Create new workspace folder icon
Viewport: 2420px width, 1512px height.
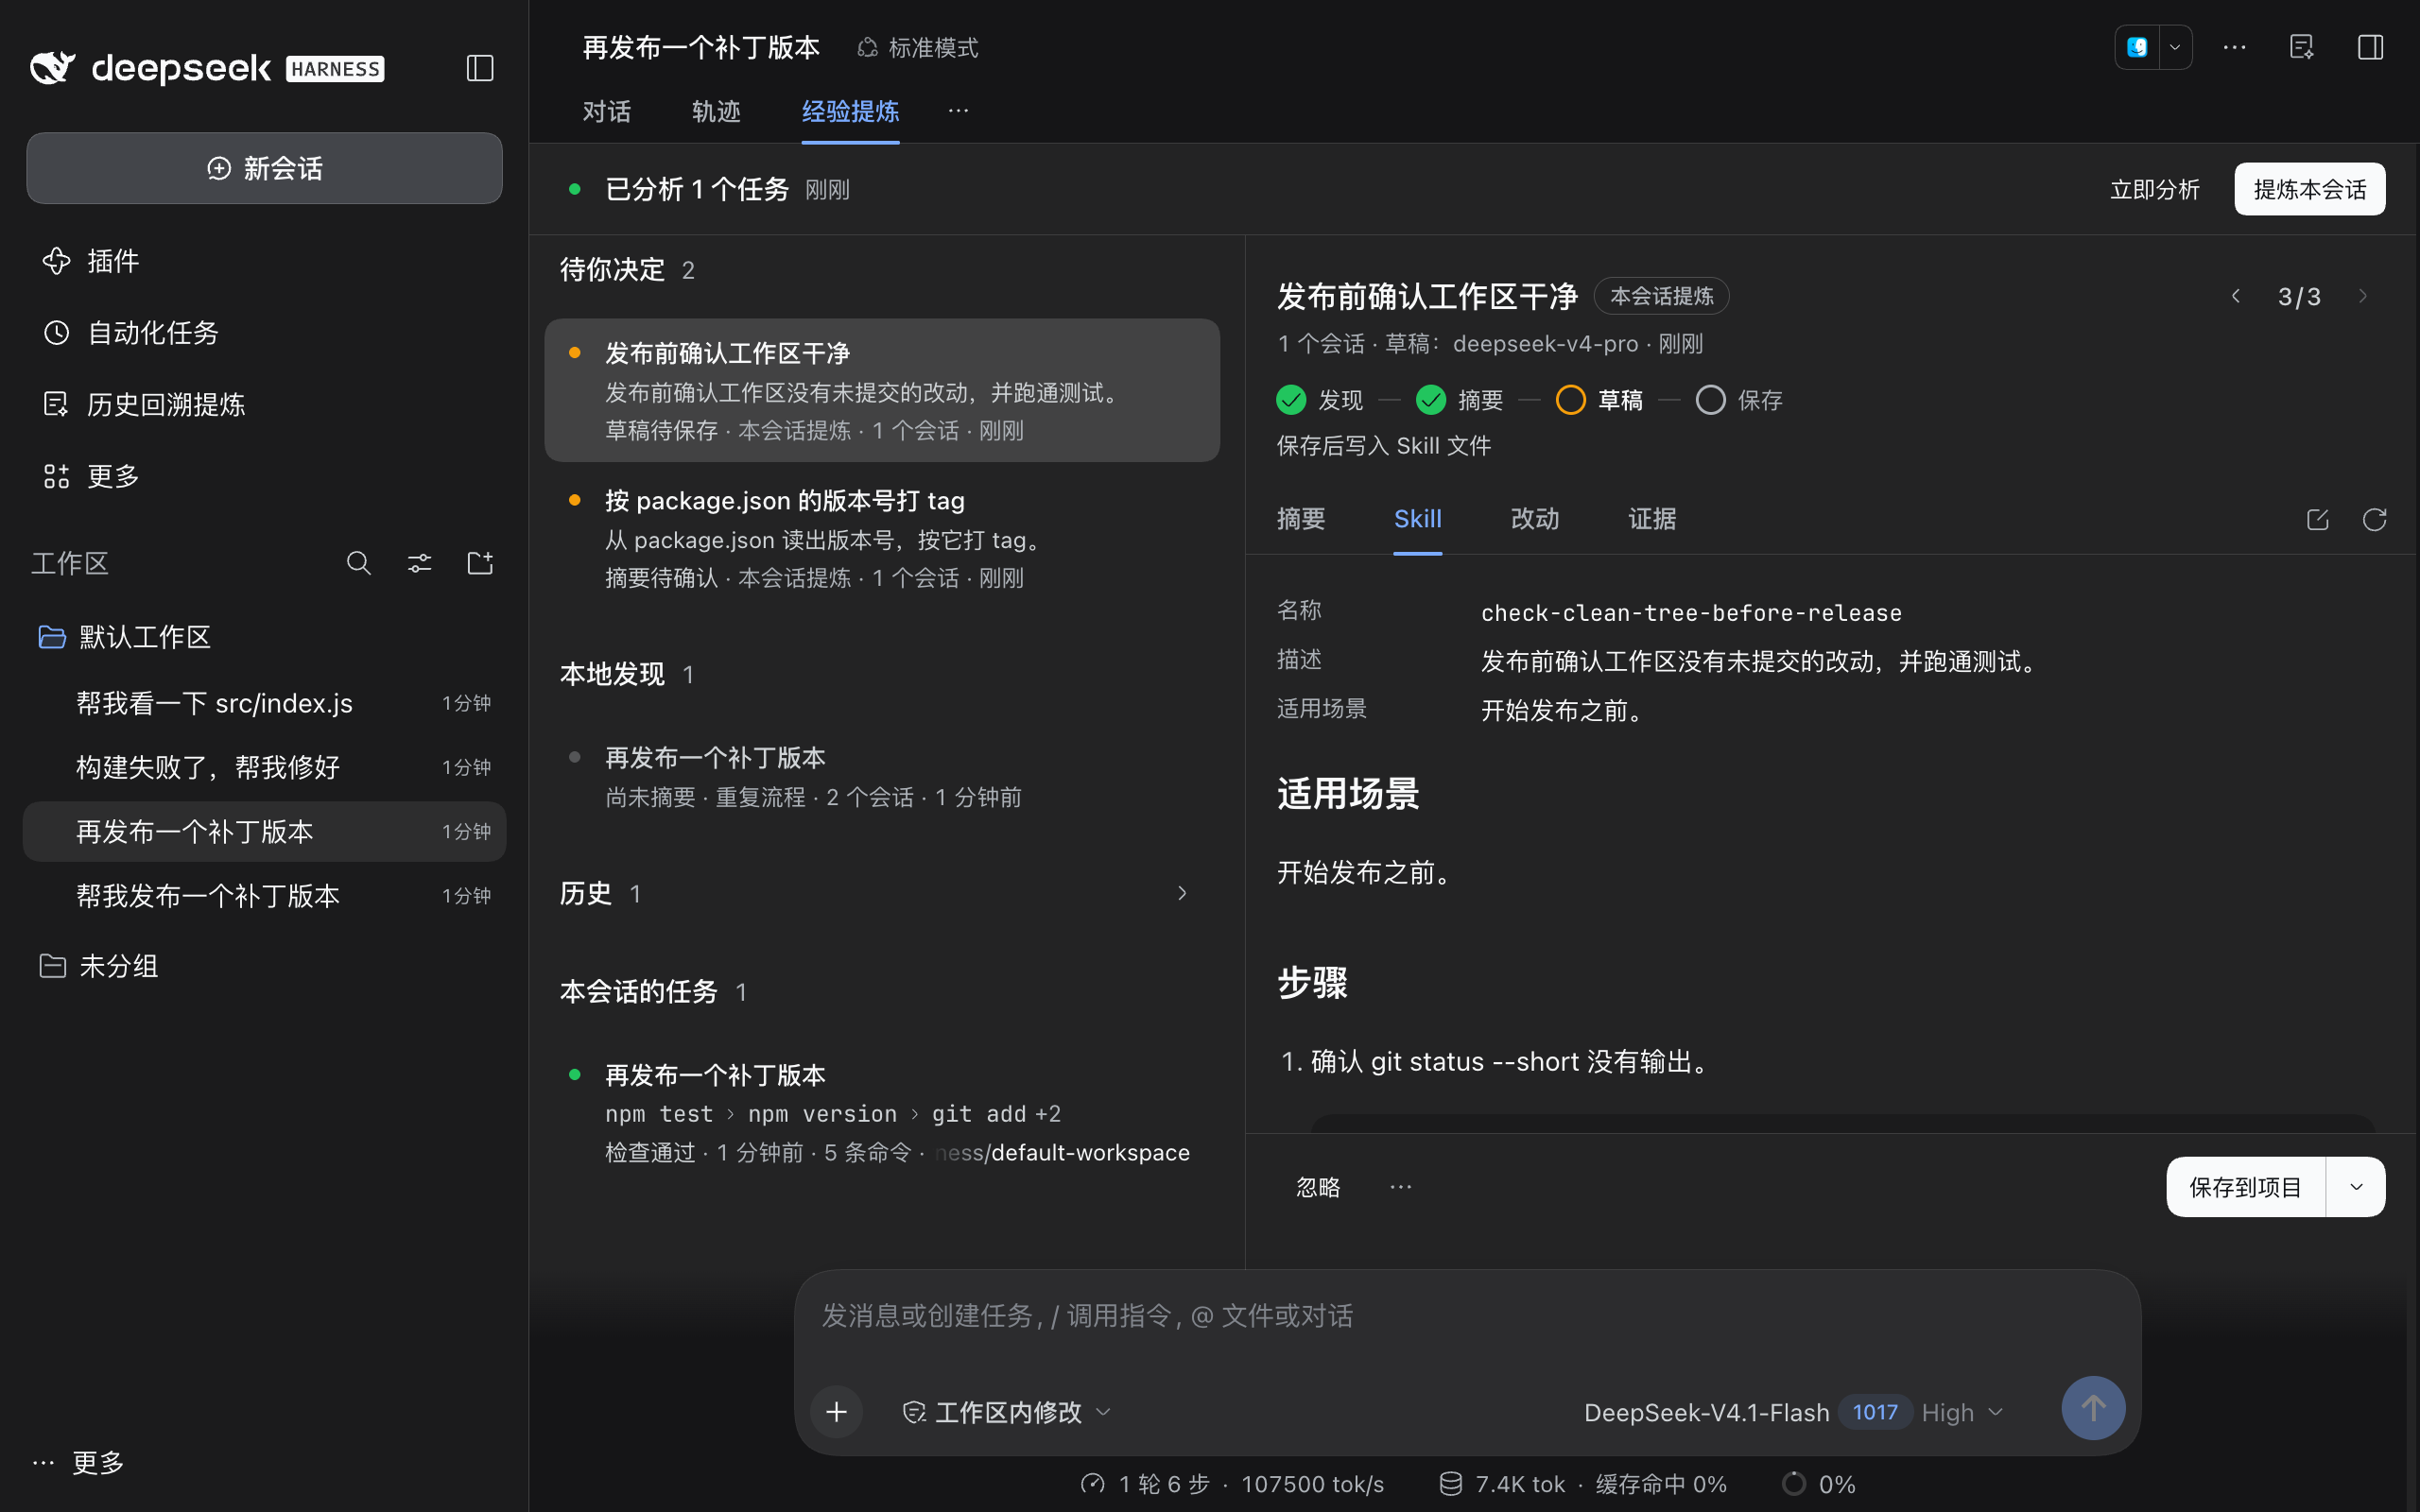click(x=480, y=563)
